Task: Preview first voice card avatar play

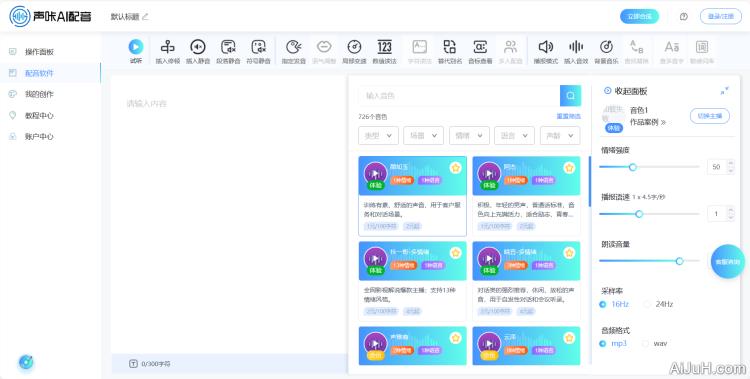Action: click(x=375, y=174)
